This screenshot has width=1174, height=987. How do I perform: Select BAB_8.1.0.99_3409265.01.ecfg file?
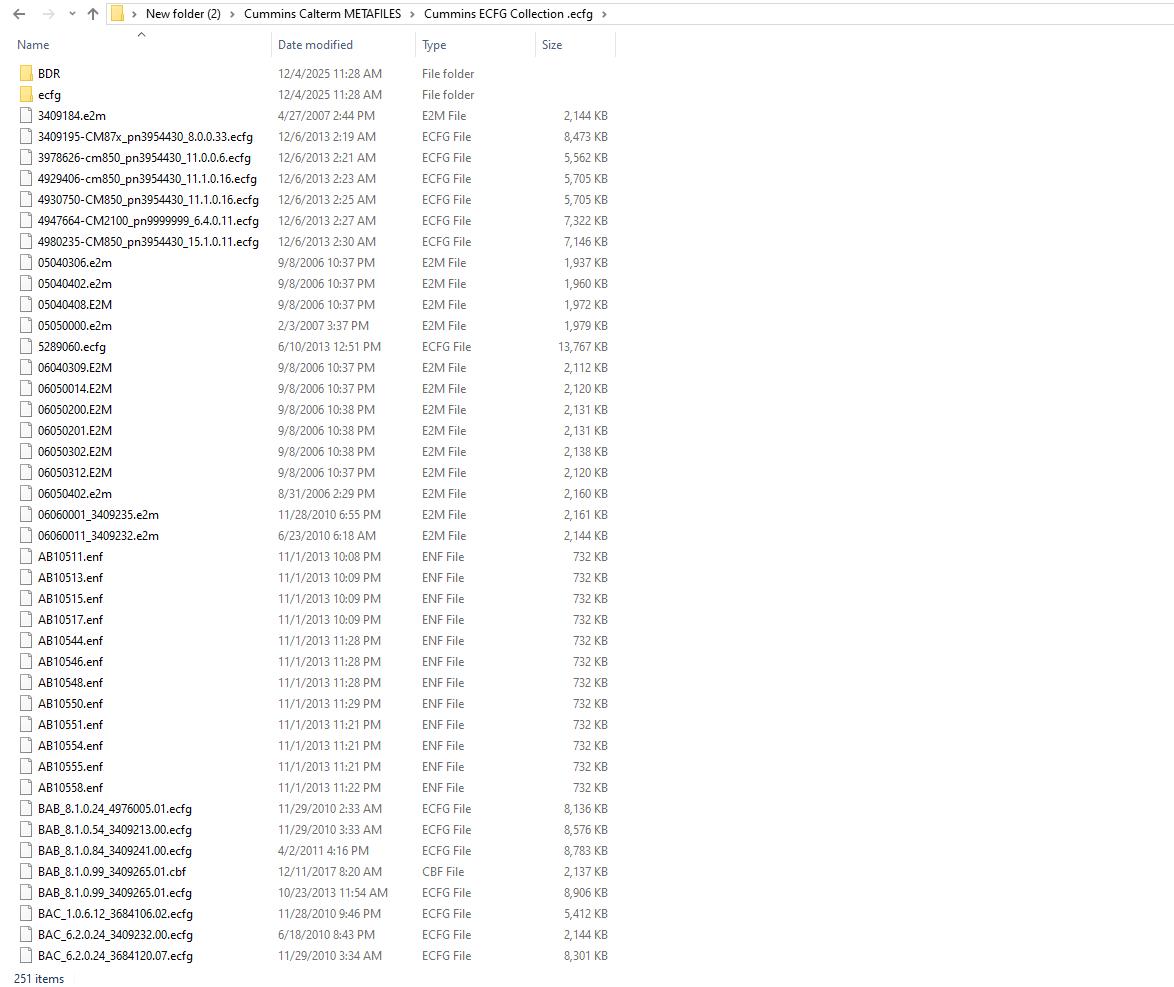(115, 893)
